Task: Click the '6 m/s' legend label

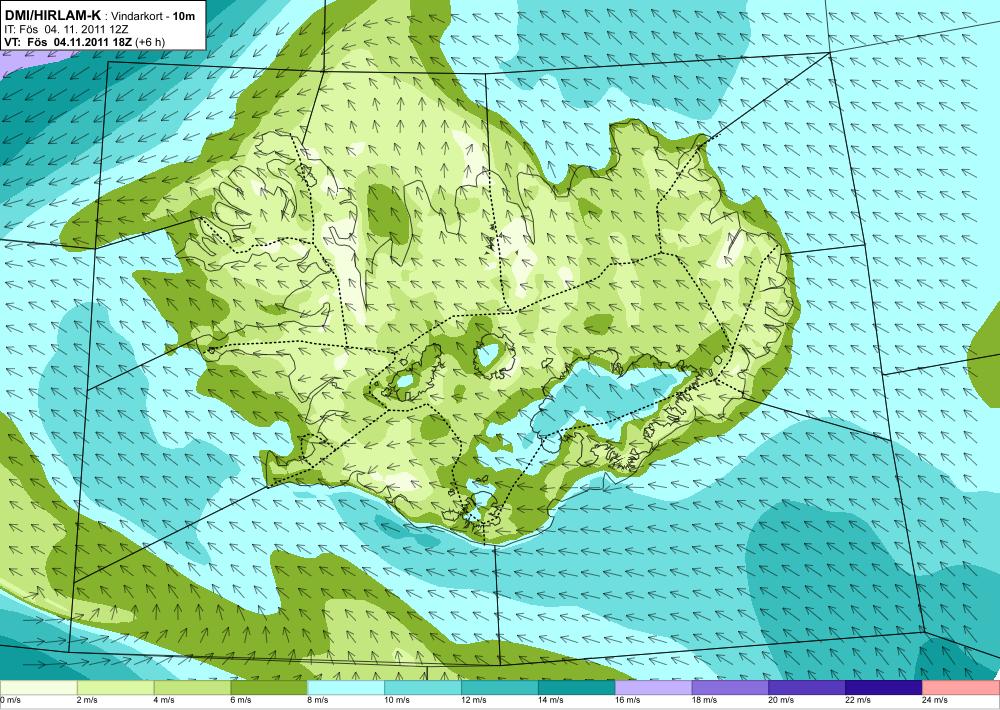Action: (241, 700)
